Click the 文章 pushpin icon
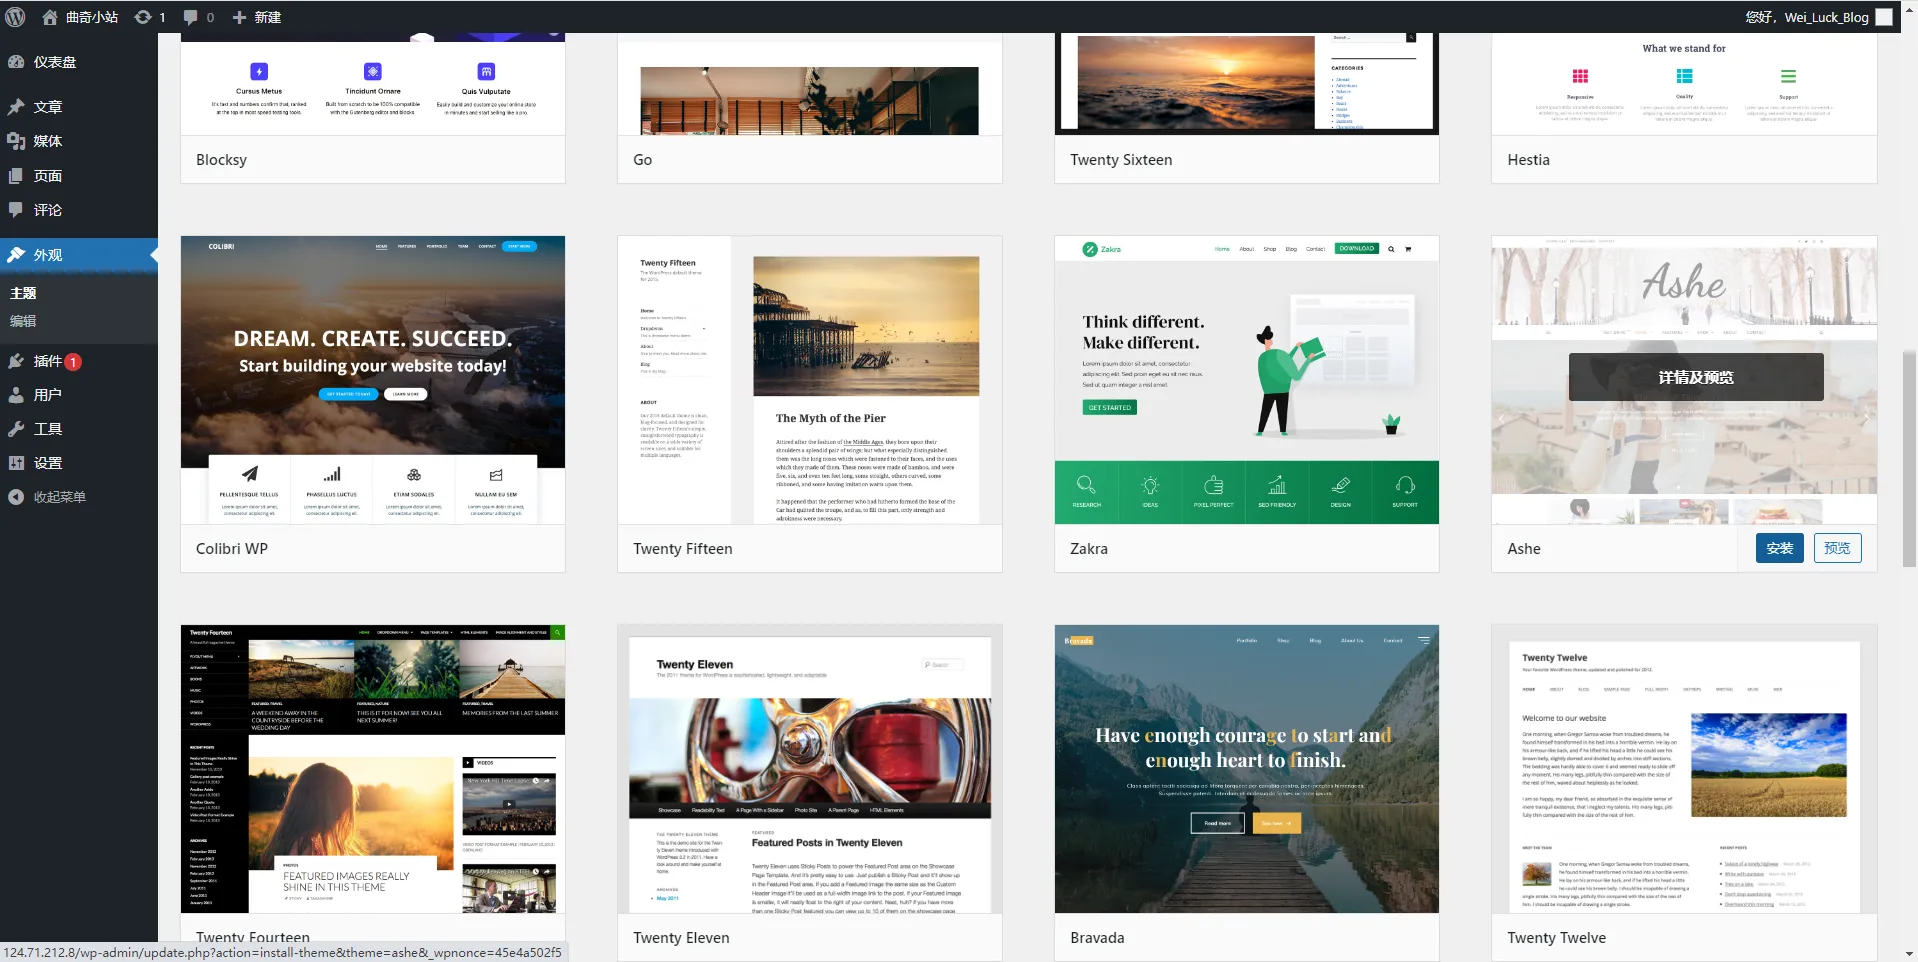 [16, 107]
